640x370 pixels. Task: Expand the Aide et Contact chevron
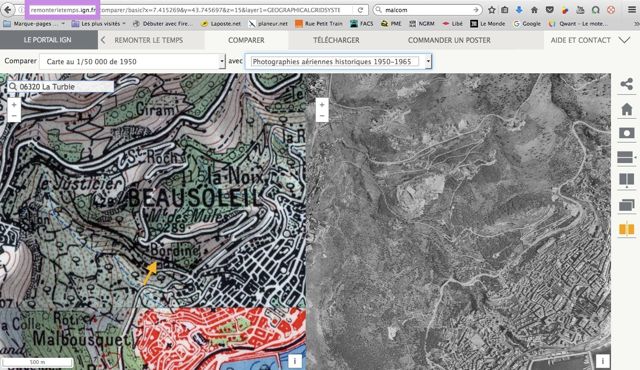coord(624,40)
